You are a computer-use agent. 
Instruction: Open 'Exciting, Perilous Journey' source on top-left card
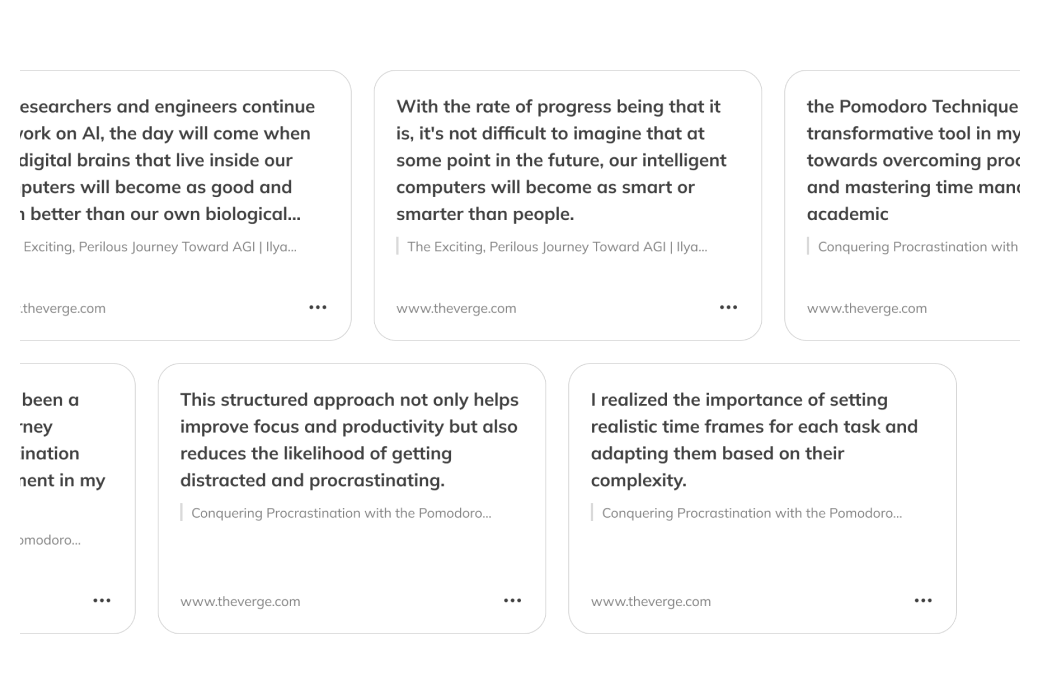pyautogui.click(x=160, y=246)
